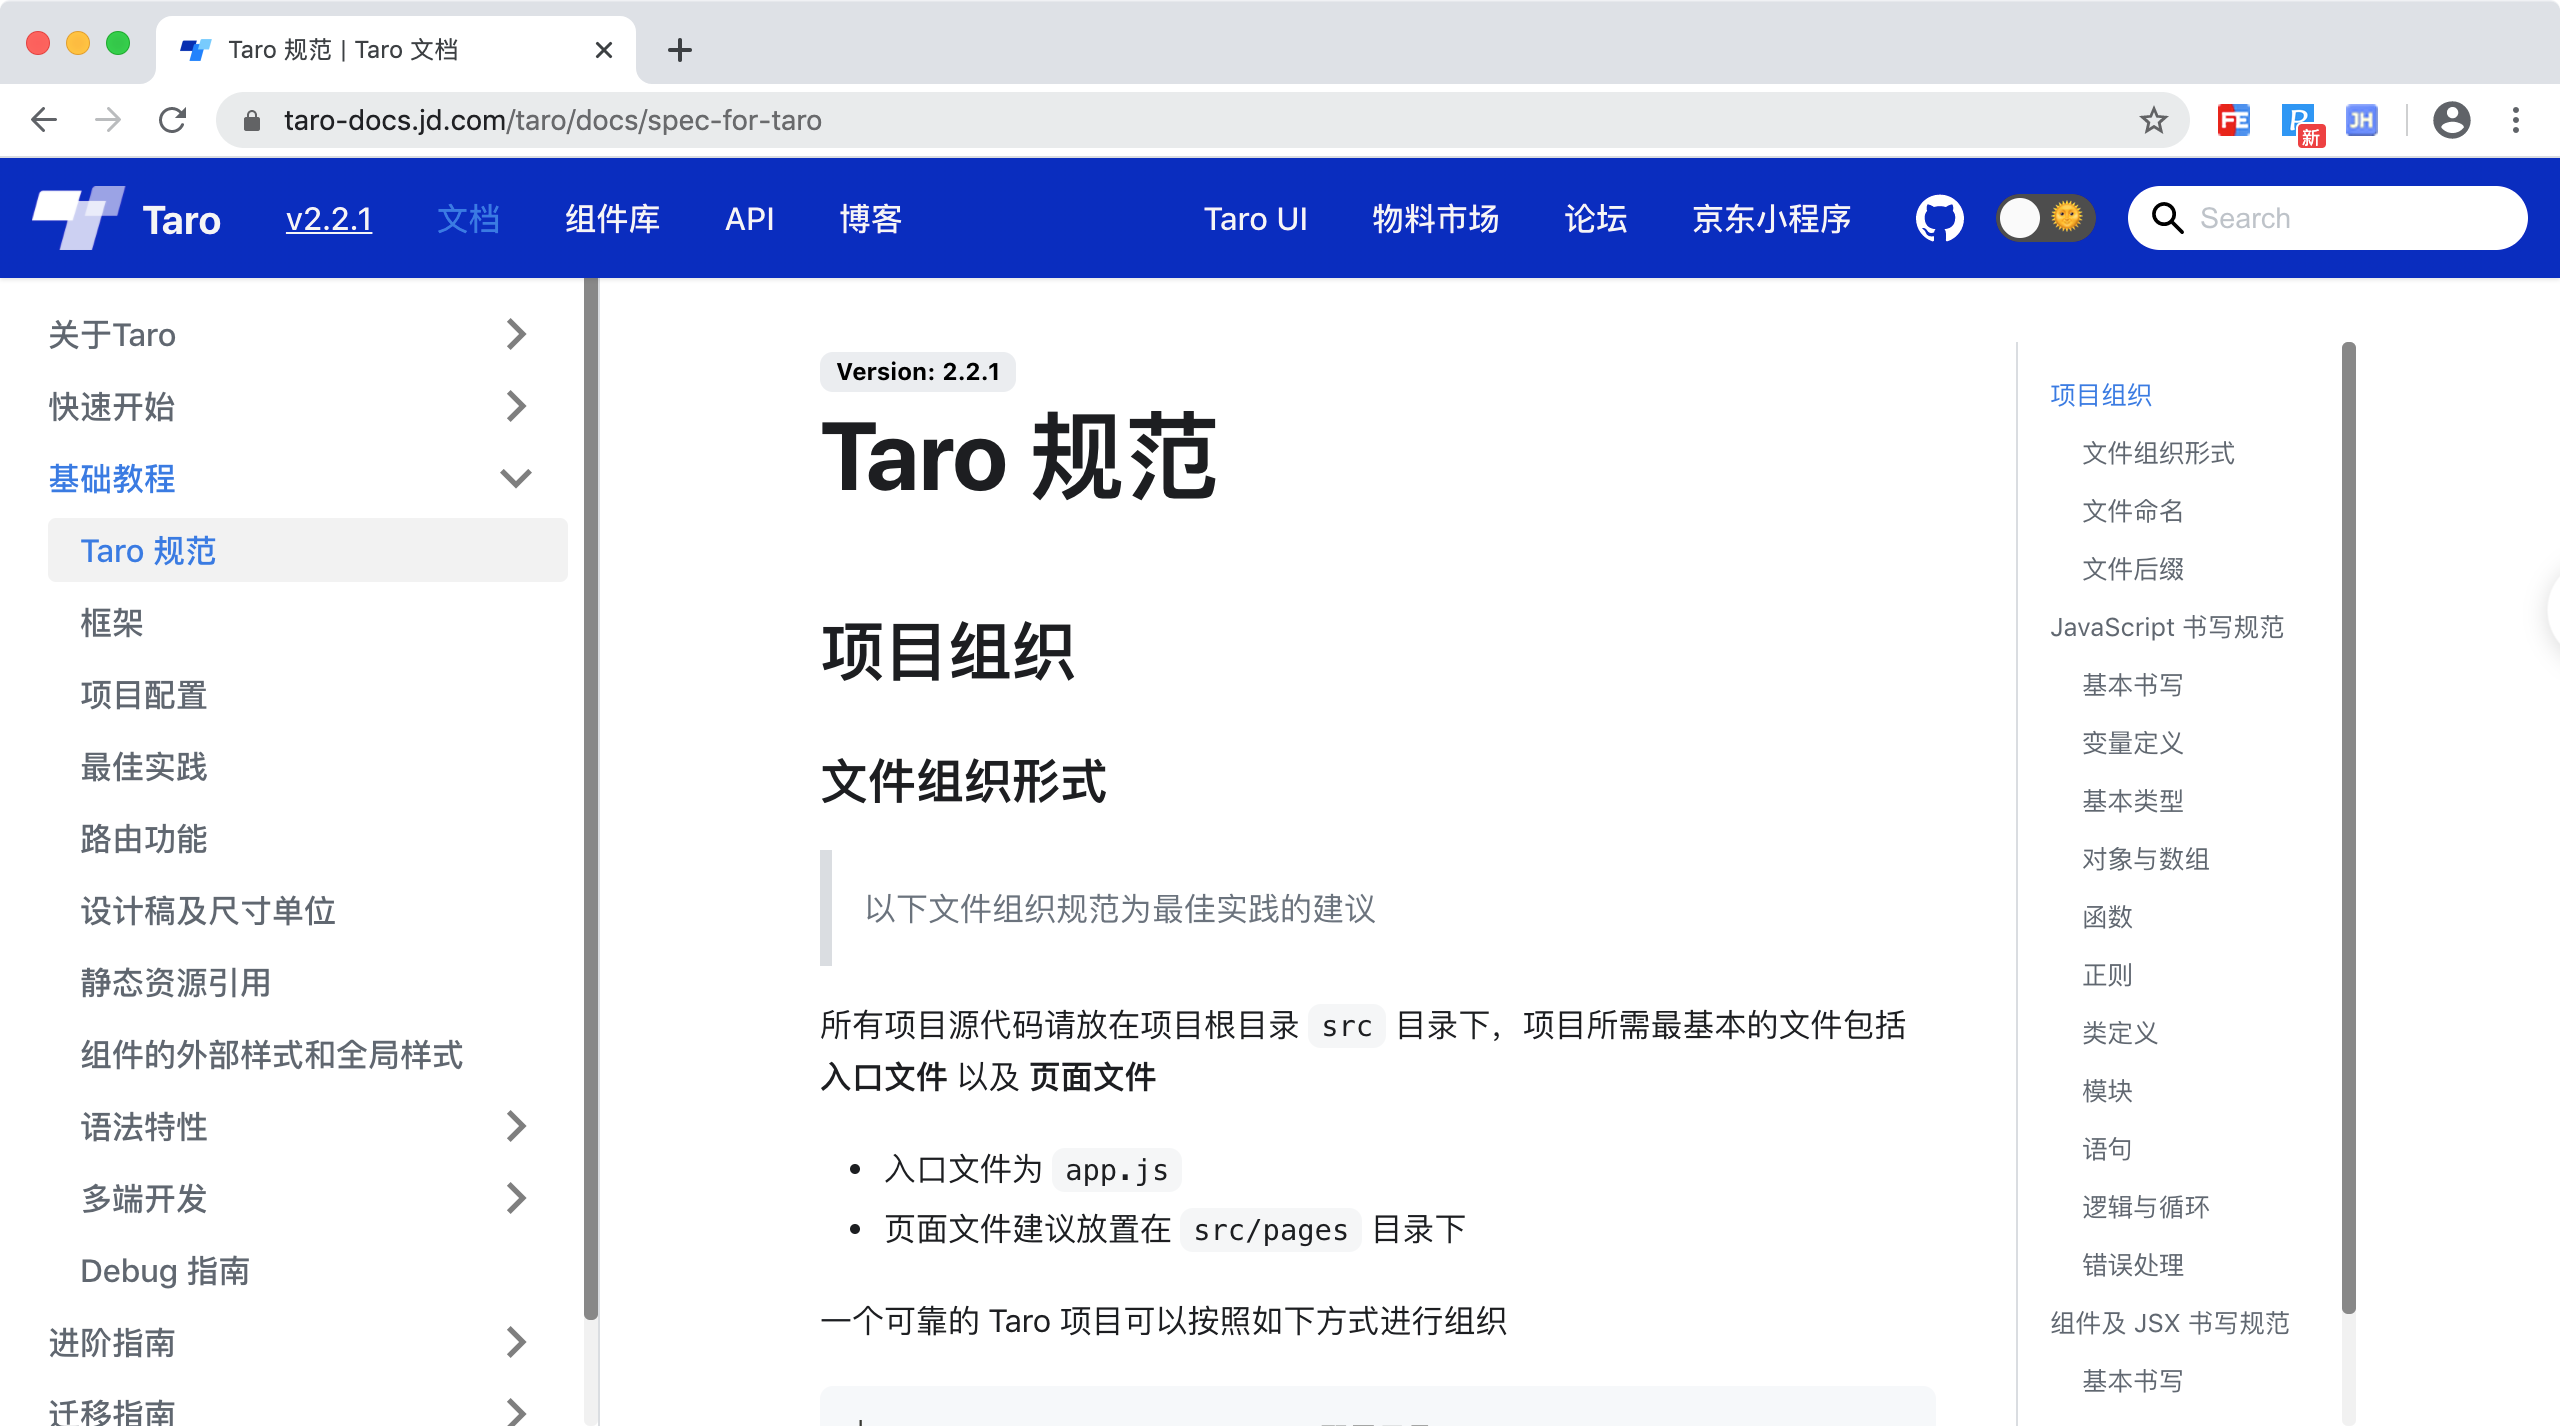
Task: Open the Chrome profile avatar
Action: (x=2451, y=121)
